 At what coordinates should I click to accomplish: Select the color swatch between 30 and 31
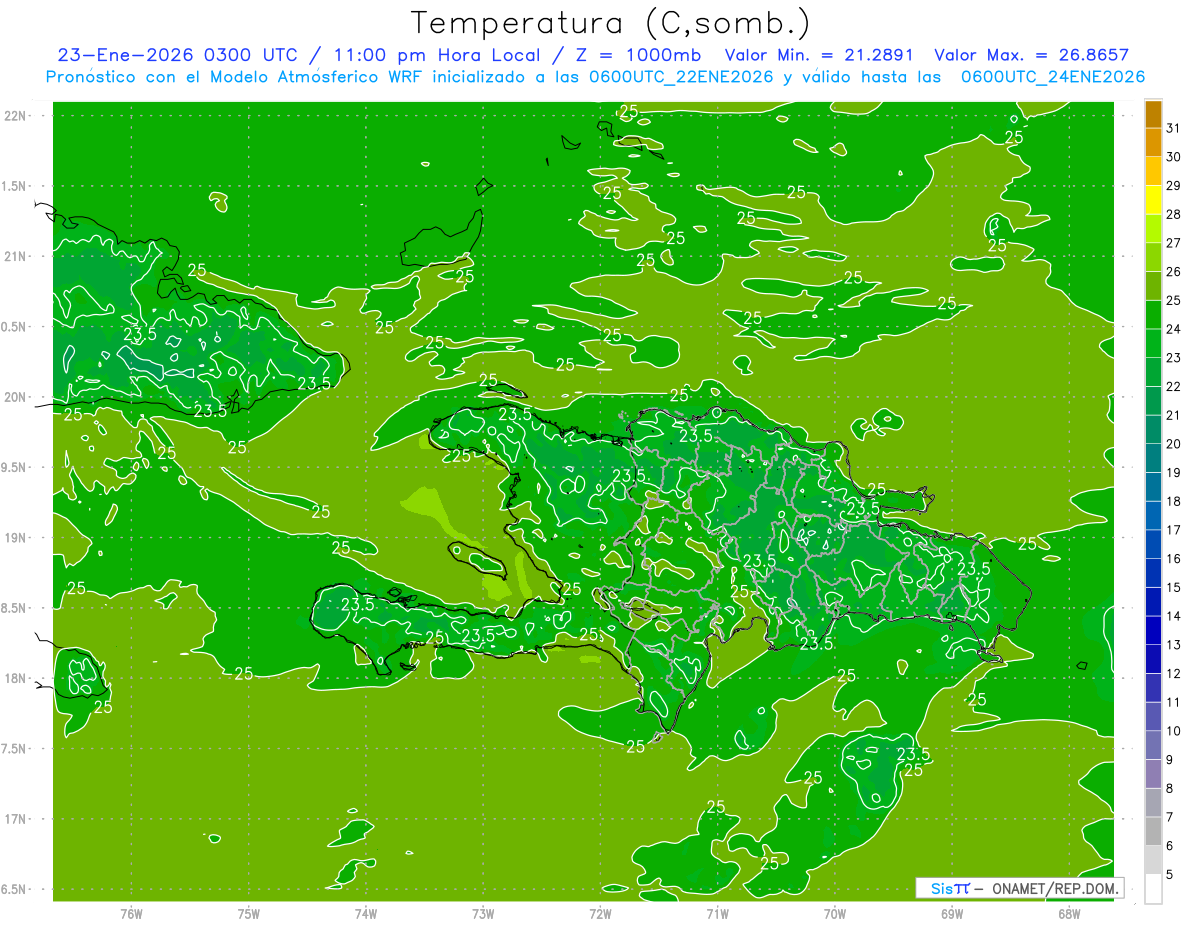1153,143
